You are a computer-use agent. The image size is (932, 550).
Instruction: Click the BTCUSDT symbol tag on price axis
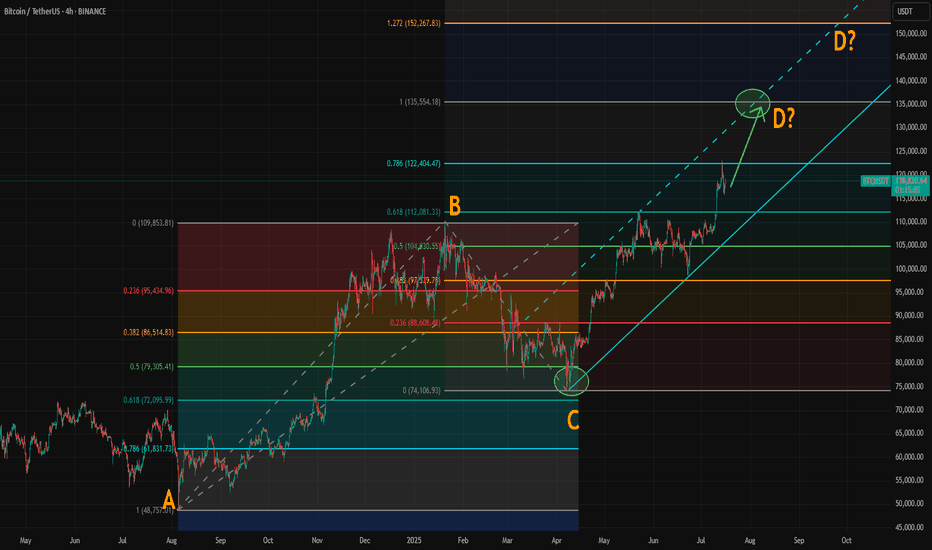click(x=875, y=181)
